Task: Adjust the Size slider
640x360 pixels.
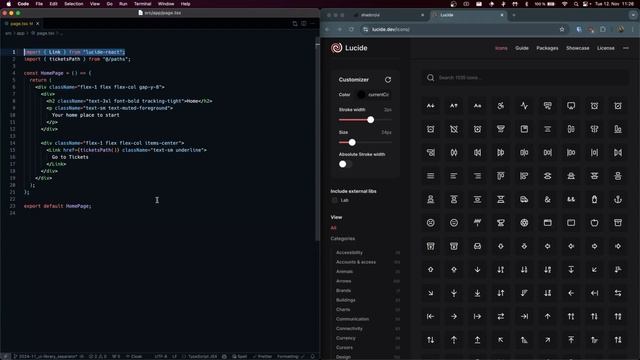Action: [365, 142]
